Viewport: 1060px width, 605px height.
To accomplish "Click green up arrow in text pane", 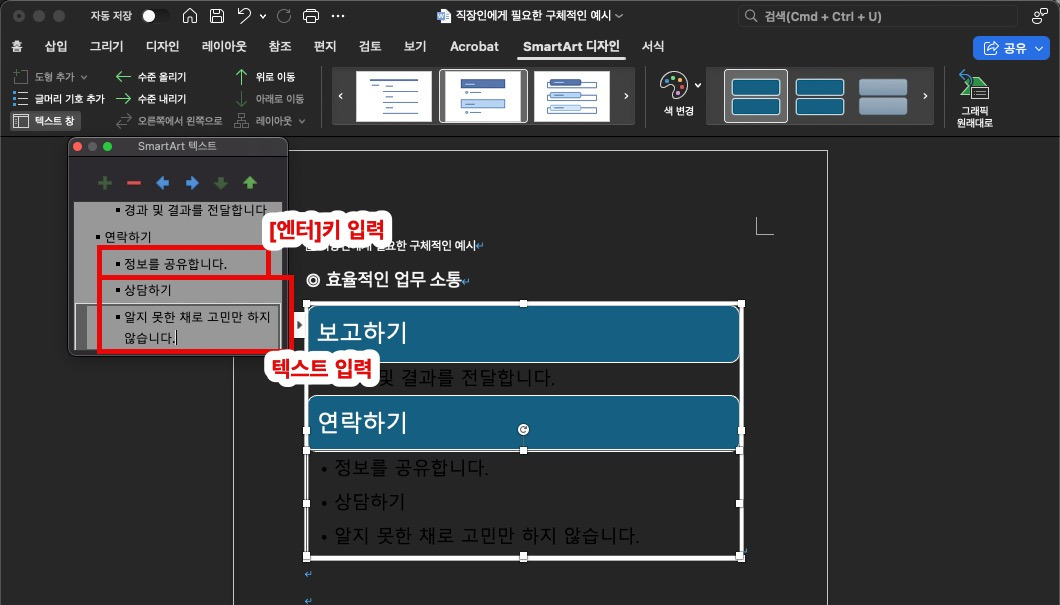I will coord(250,183).
